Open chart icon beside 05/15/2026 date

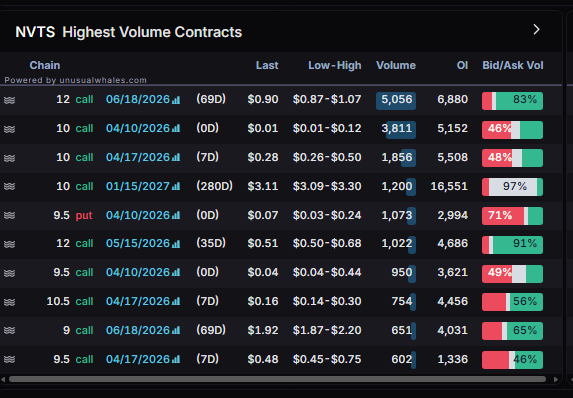click(x=176, y=244)
